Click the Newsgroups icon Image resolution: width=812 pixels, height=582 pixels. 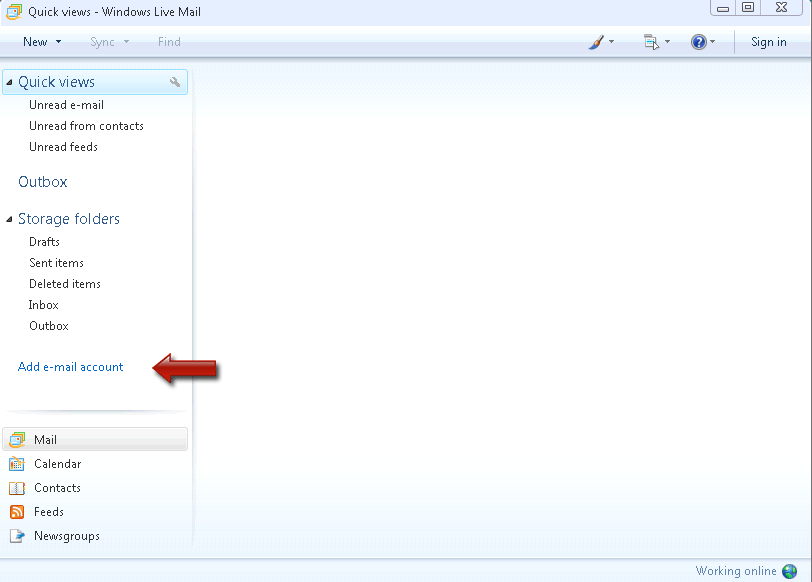pyautogui.click(x=17, y=536)
